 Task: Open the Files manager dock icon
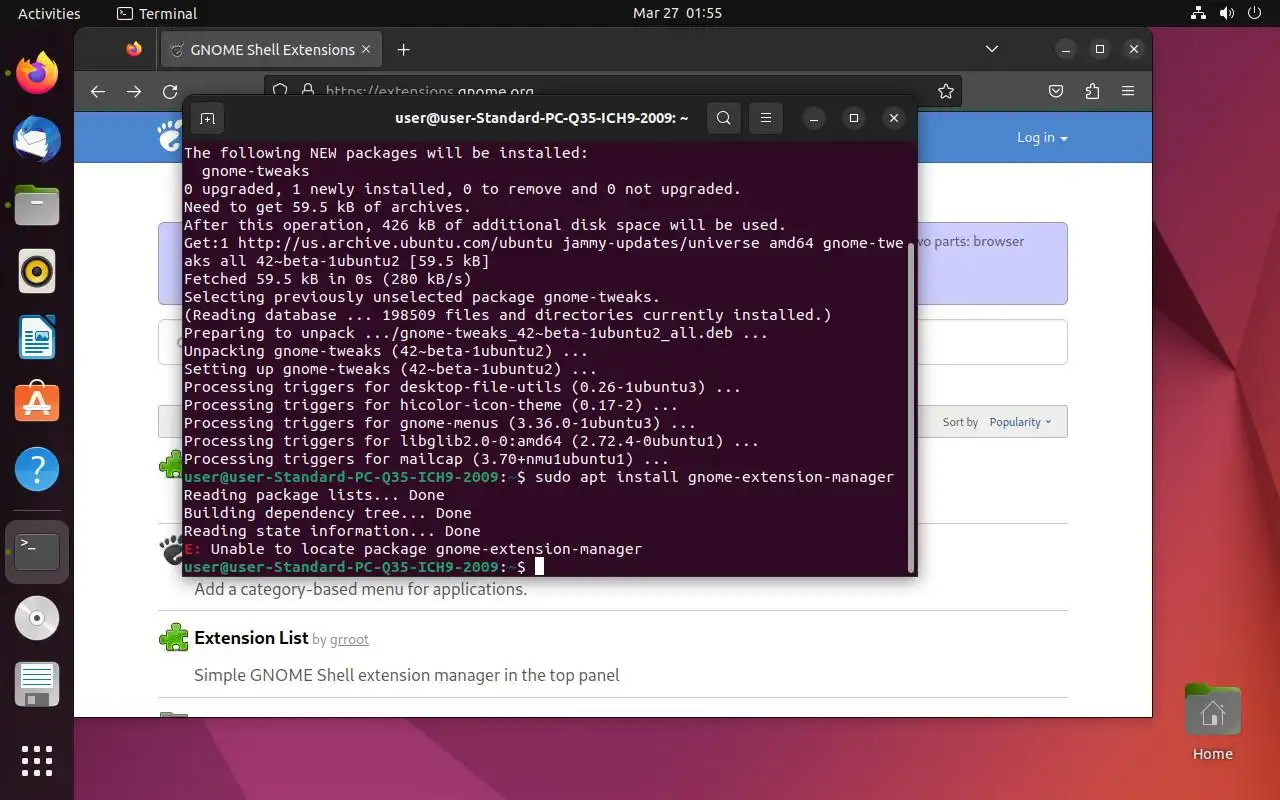37,205
